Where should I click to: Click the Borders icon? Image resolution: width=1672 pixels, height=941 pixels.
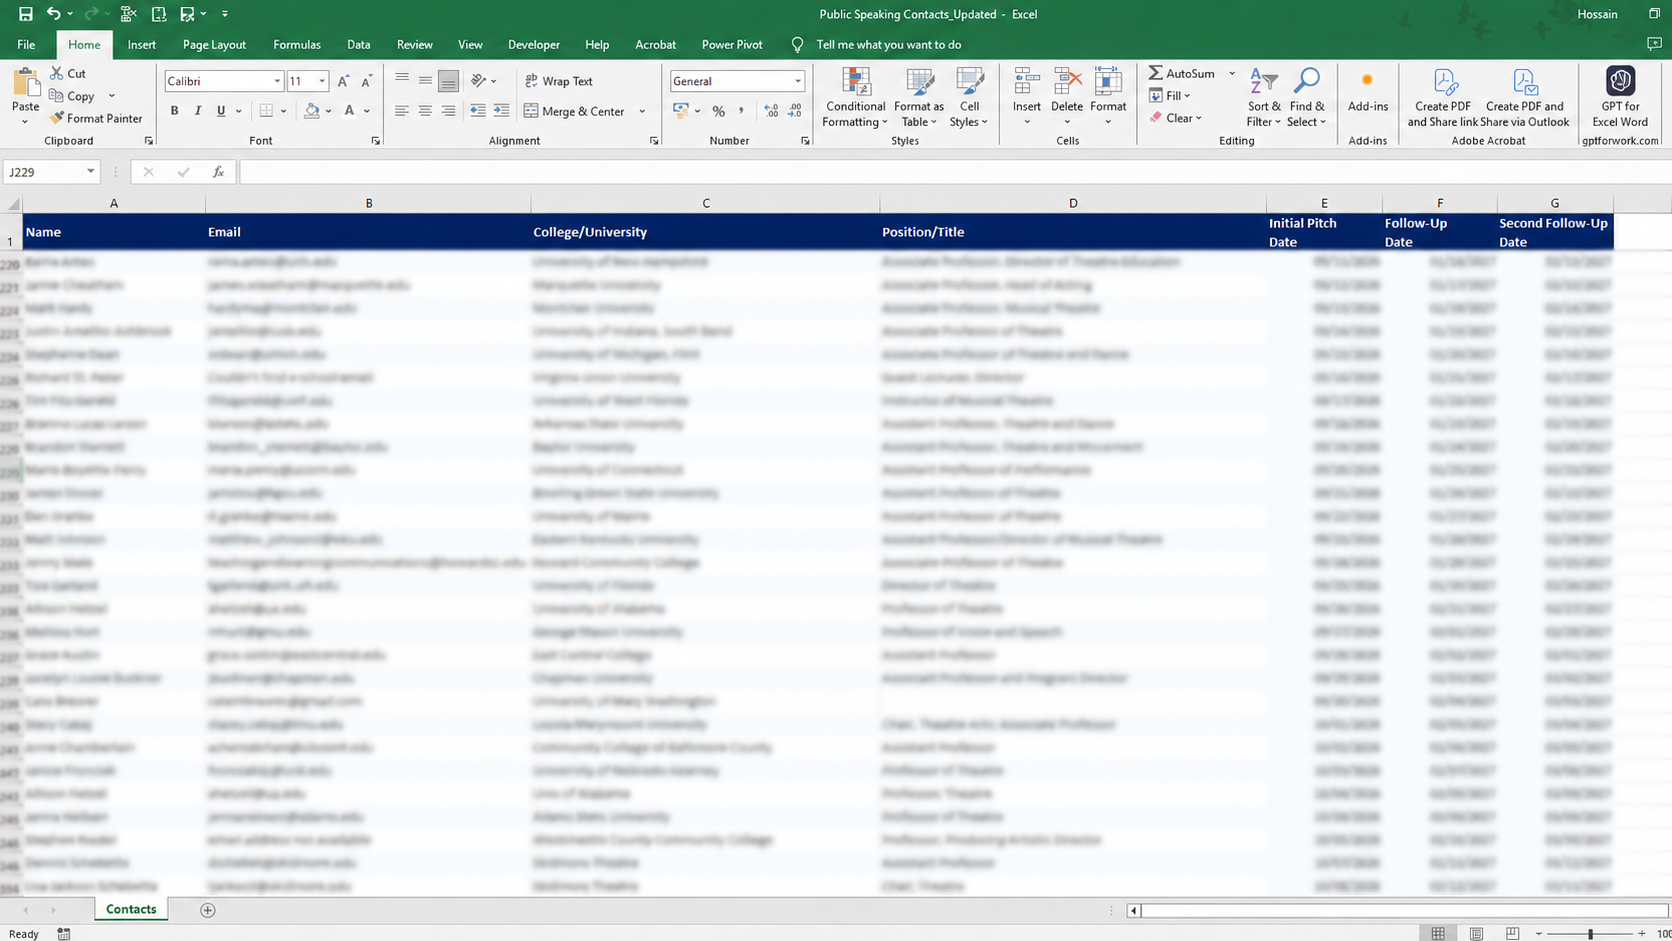[266, 111]
